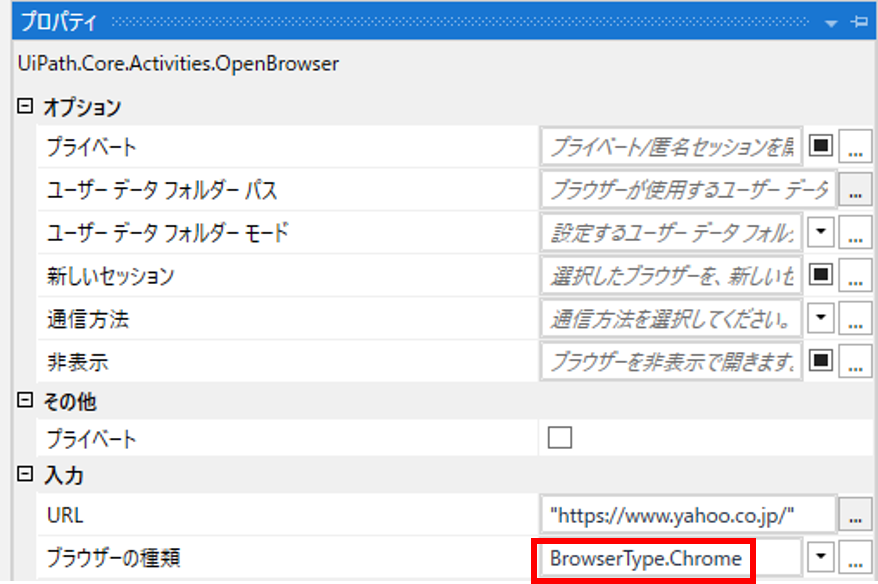This screenshot has height=584, width=878.
Task: Click the ellipsis button for 新しいセッション
Action: pyautogui.click(x=855, y=275)
